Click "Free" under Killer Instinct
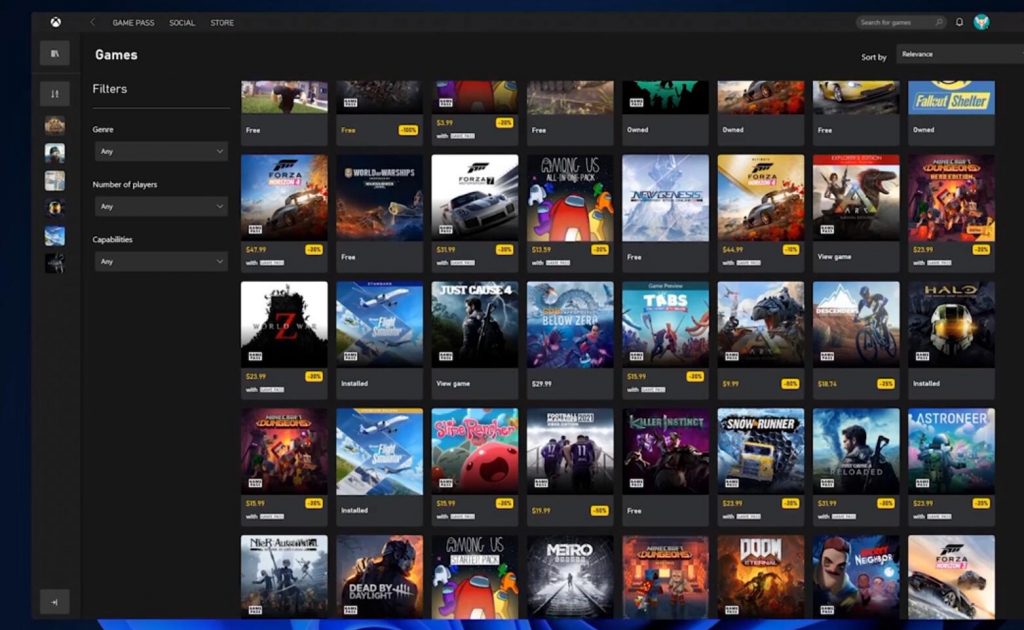 (x=634, y=511)
